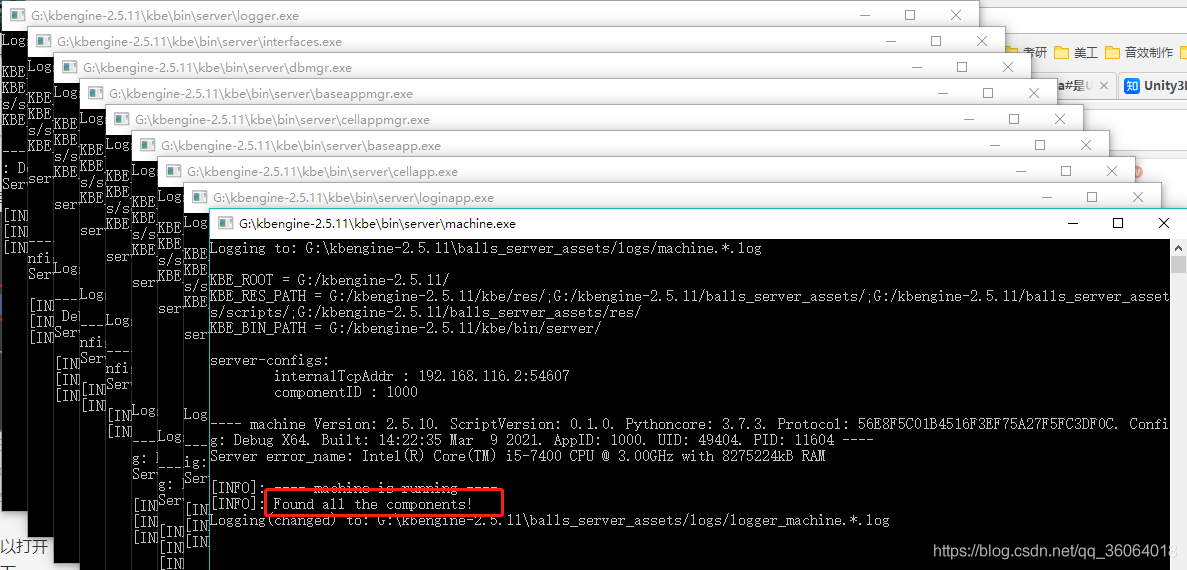Click the baseappmgr.exe title bar text
This screenshot has width=1187, height=570.
click(x=260, y=94)
